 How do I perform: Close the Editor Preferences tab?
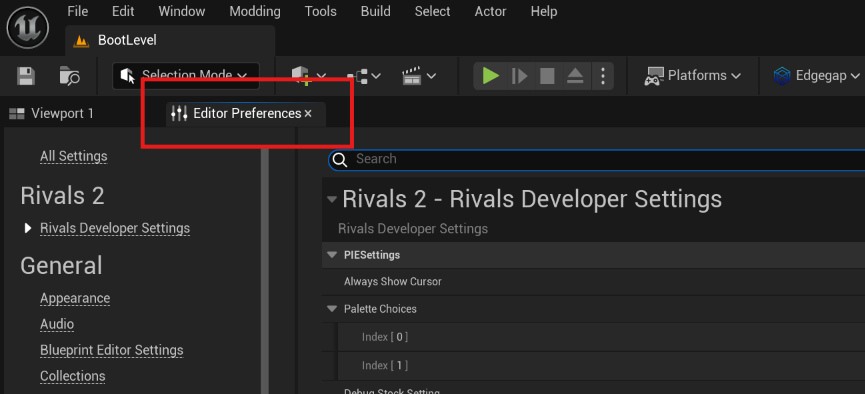[308, 114]
